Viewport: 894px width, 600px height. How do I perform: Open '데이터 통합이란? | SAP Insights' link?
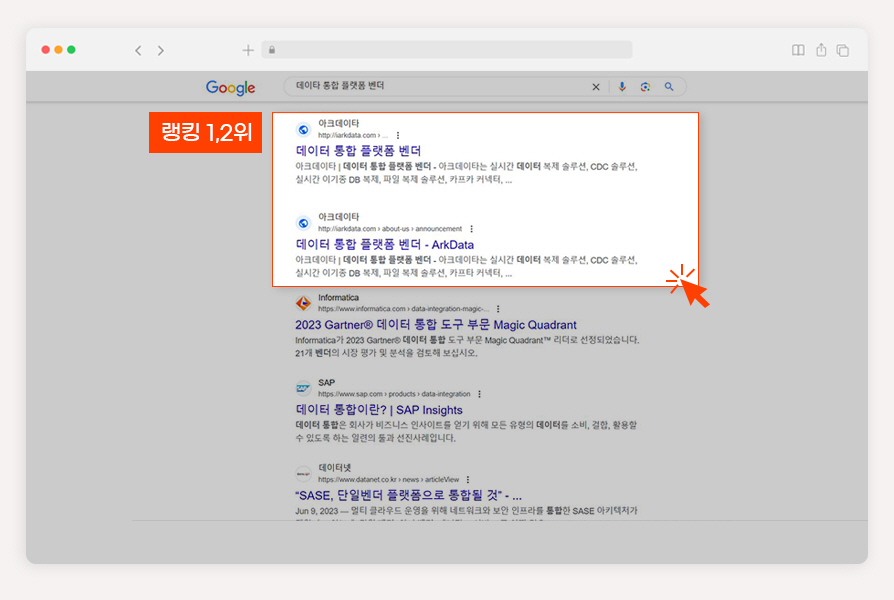379,410
